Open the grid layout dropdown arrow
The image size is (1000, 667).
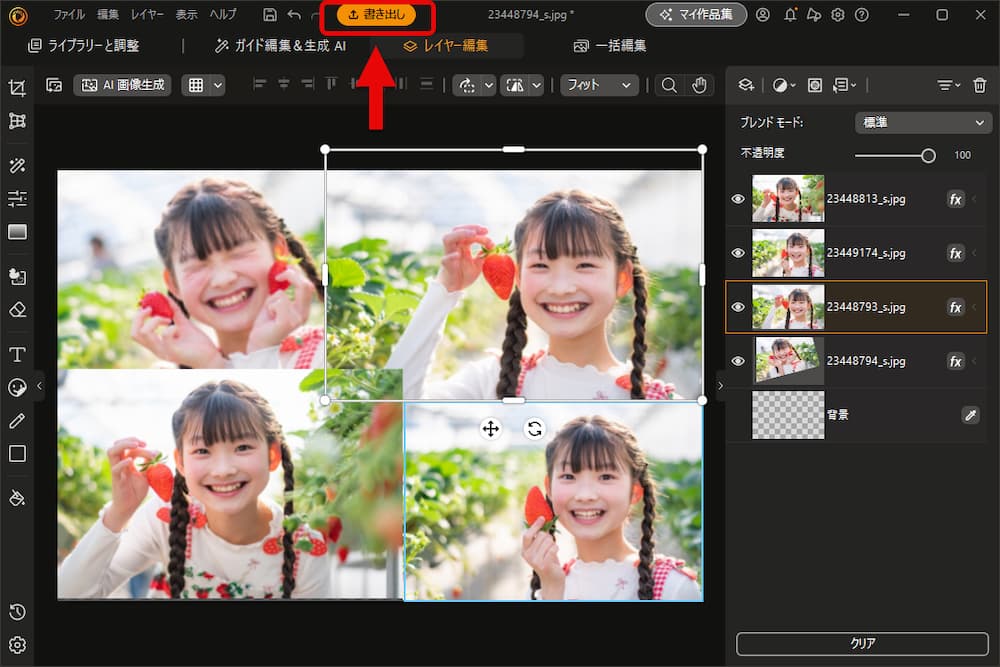point(218,85)
